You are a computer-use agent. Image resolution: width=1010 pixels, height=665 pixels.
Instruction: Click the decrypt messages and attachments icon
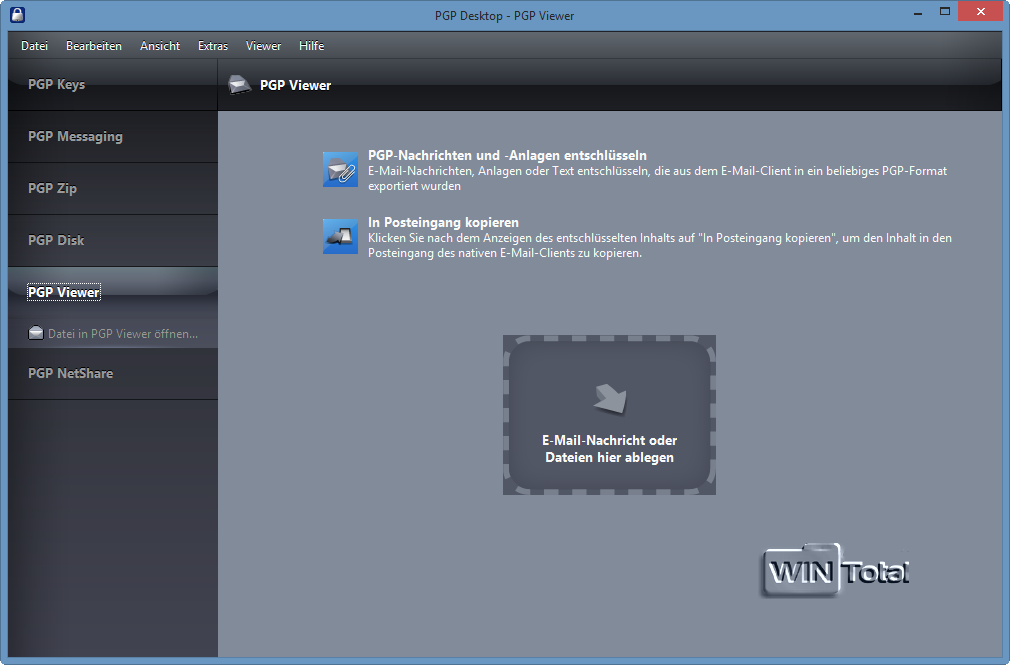340,169
